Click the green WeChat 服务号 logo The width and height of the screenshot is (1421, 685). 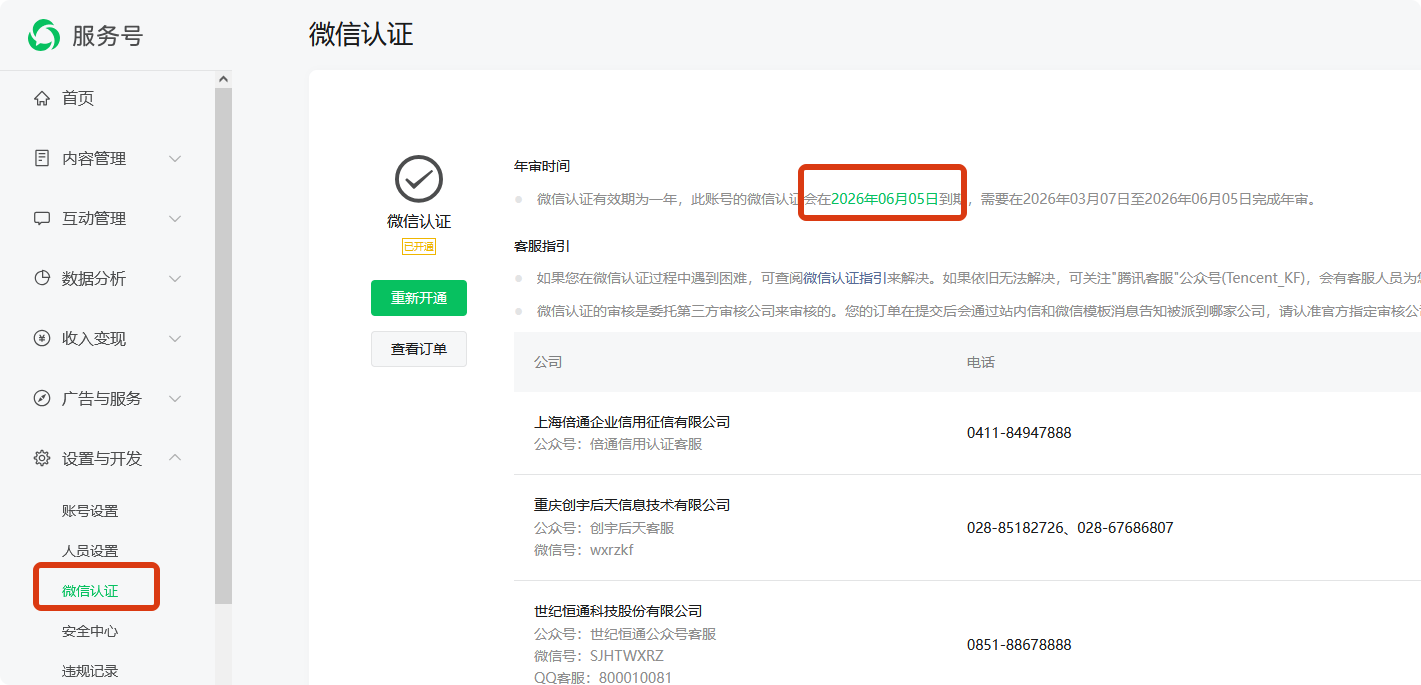pos(44,35)
